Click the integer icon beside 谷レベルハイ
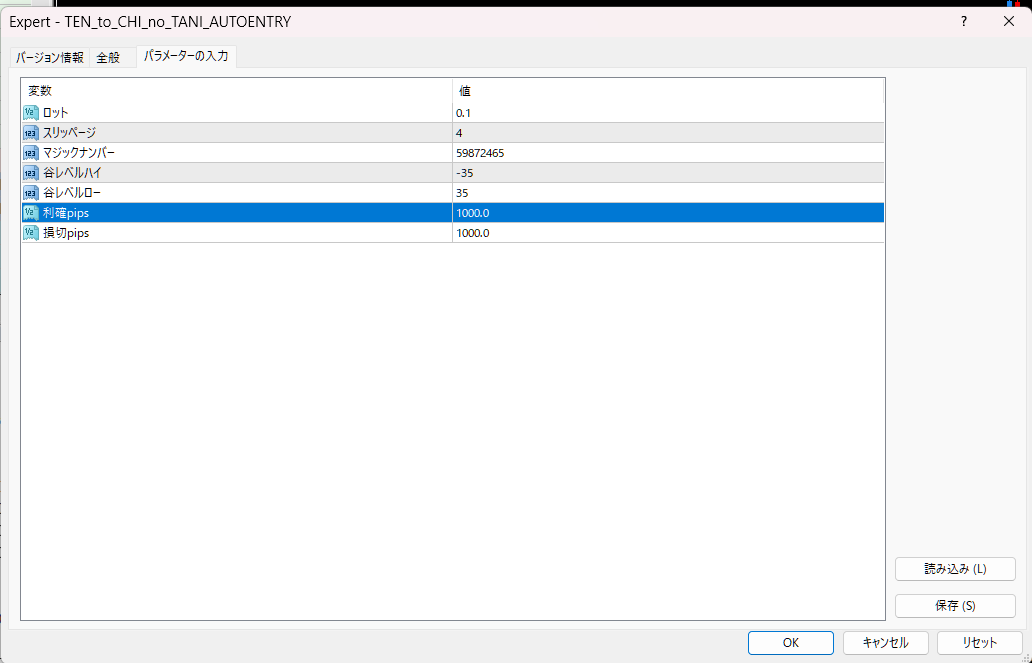 tap(30, 173)
